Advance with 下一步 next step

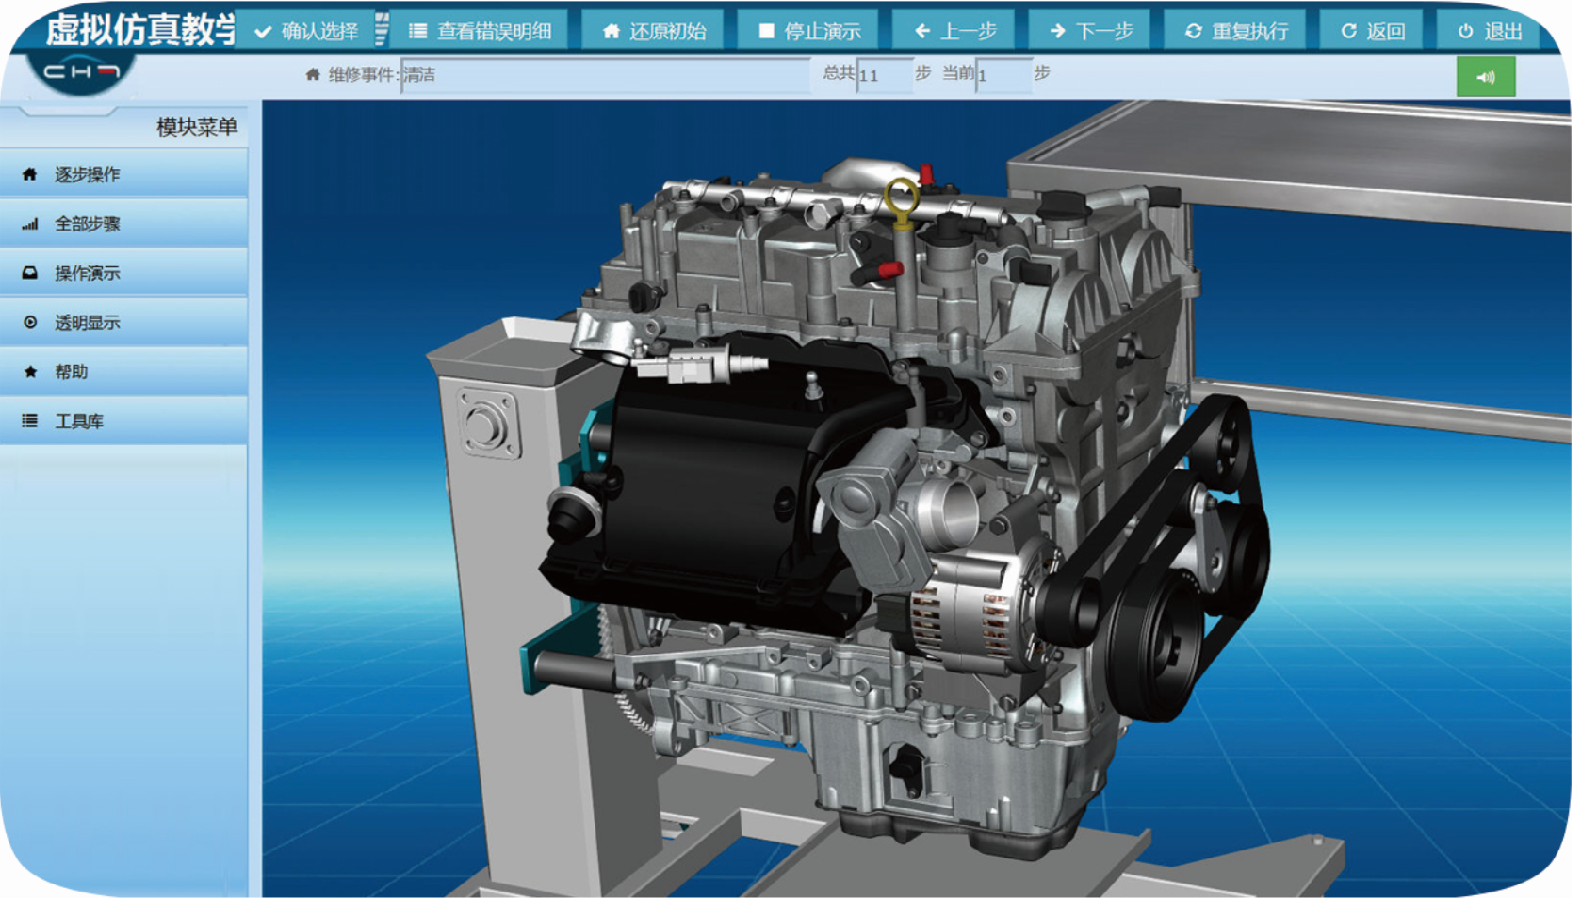click(1091, 31)
